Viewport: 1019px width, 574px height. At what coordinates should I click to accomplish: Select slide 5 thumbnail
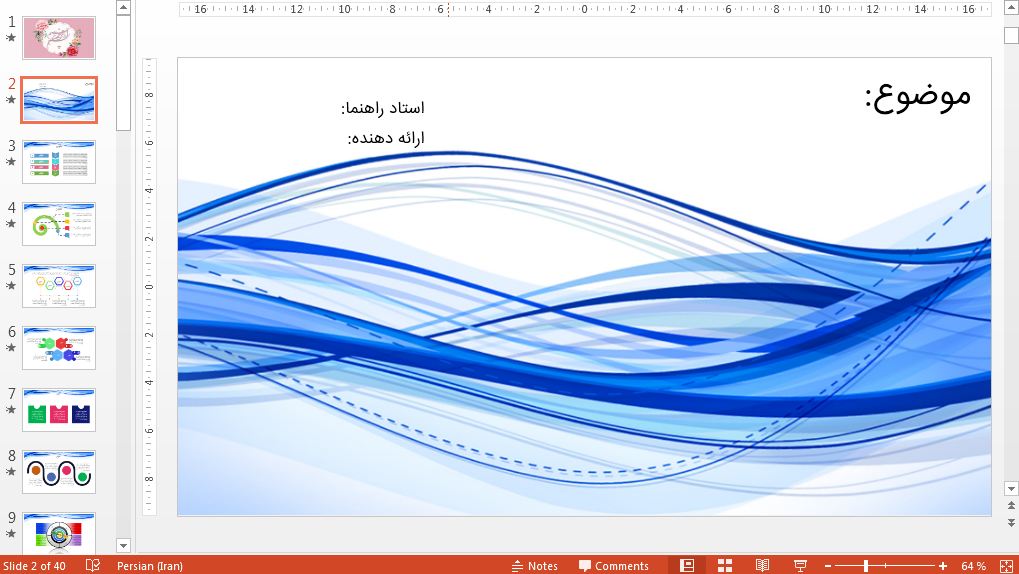(x=59, y=286)
